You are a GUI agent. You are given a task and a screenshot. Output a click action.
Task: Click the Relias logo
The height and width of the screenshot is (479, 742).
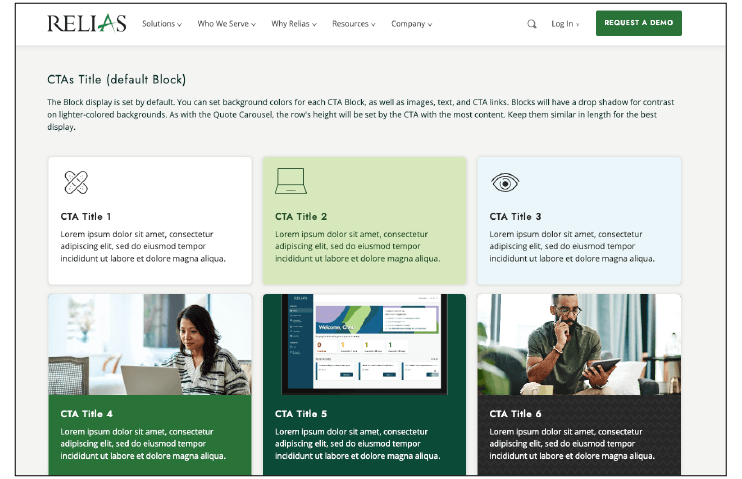tap(87, 23)
